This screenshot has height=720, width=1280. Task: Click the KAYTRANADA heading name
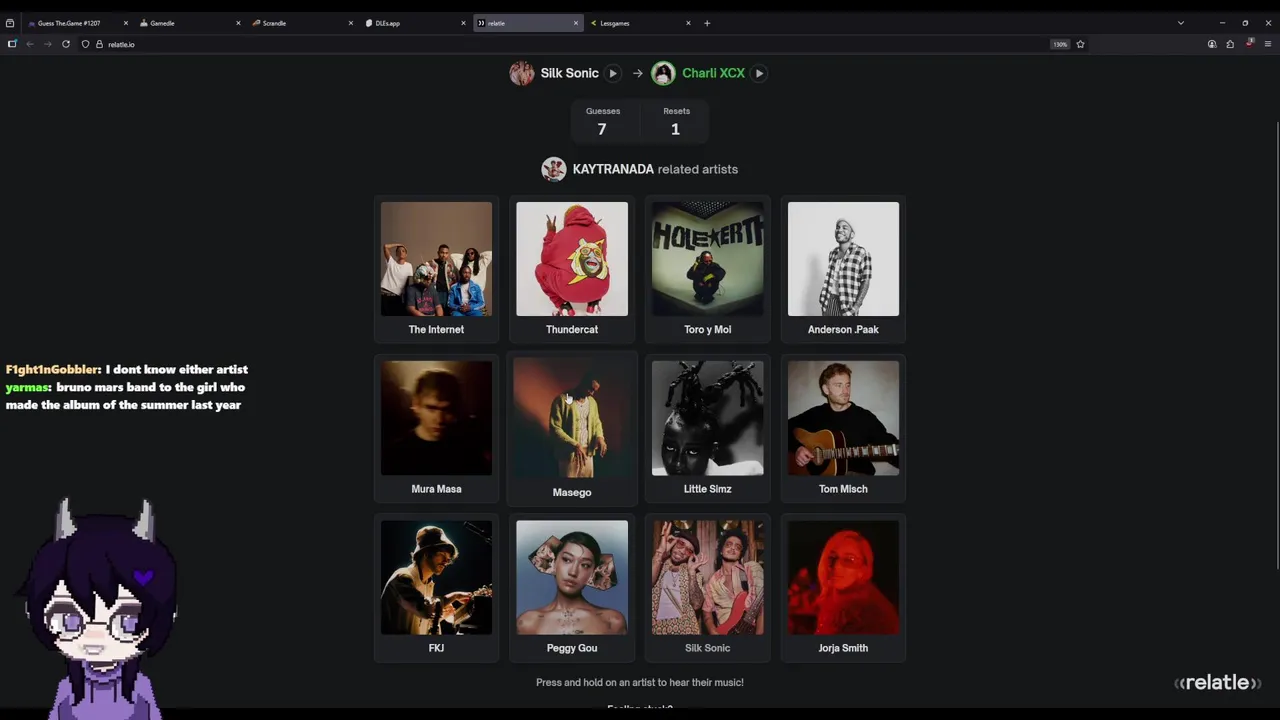[613, 169]
